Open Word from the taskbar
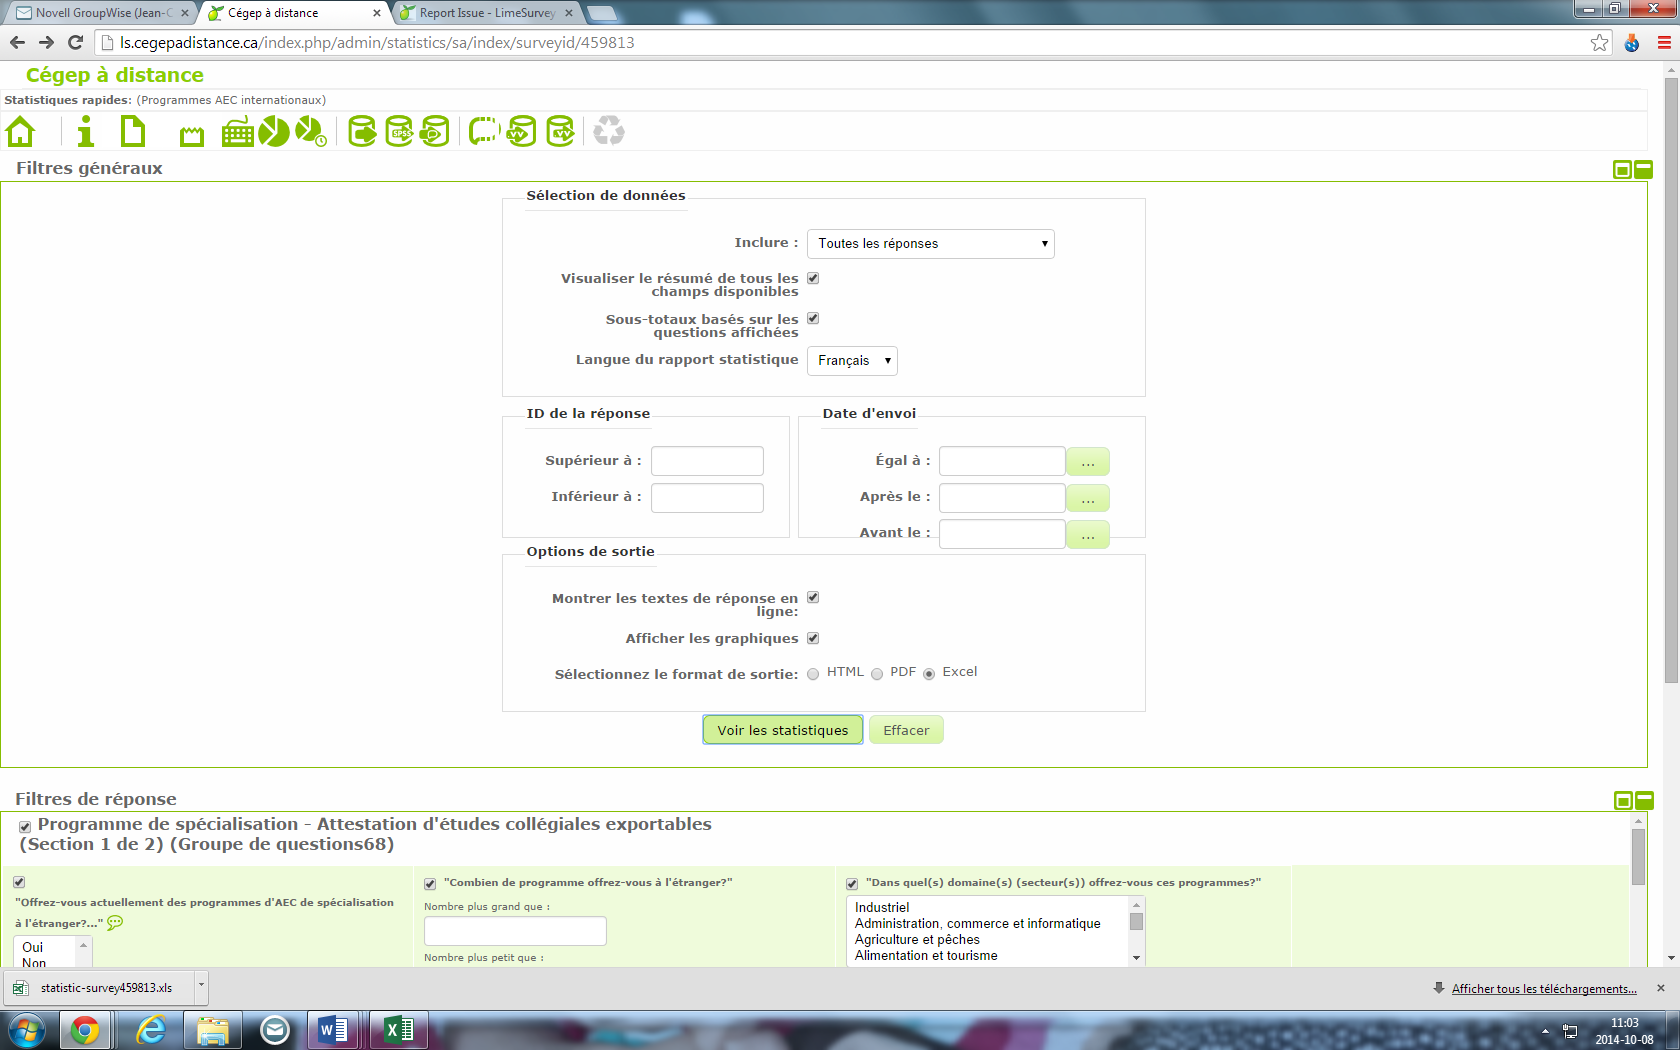The height and width of the screenshot is (1050, 1680). tap(334, 1029)
